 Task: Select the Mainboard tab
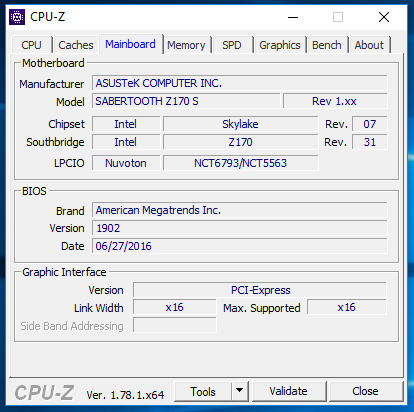130,44
